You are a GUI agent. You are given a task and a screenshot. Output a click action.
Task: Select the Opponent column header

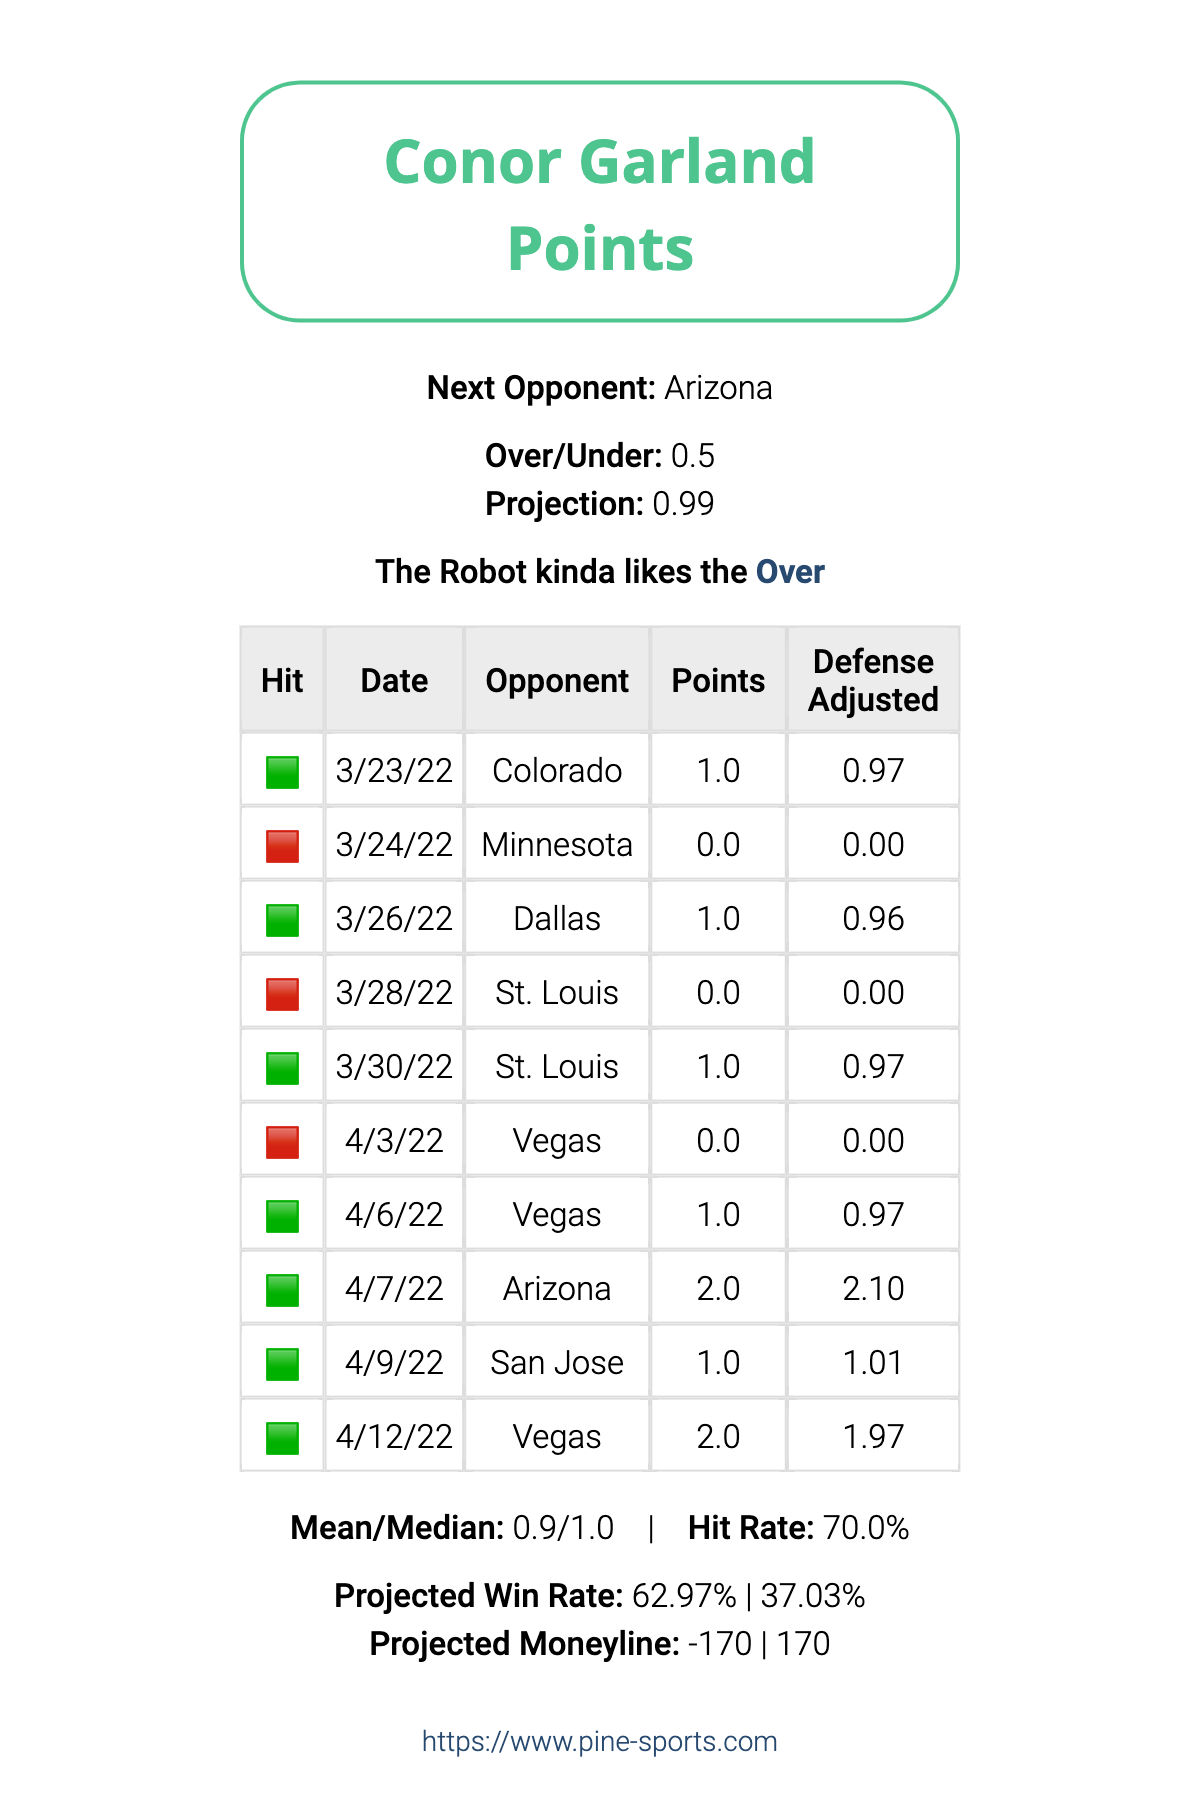tap(557, 680)
